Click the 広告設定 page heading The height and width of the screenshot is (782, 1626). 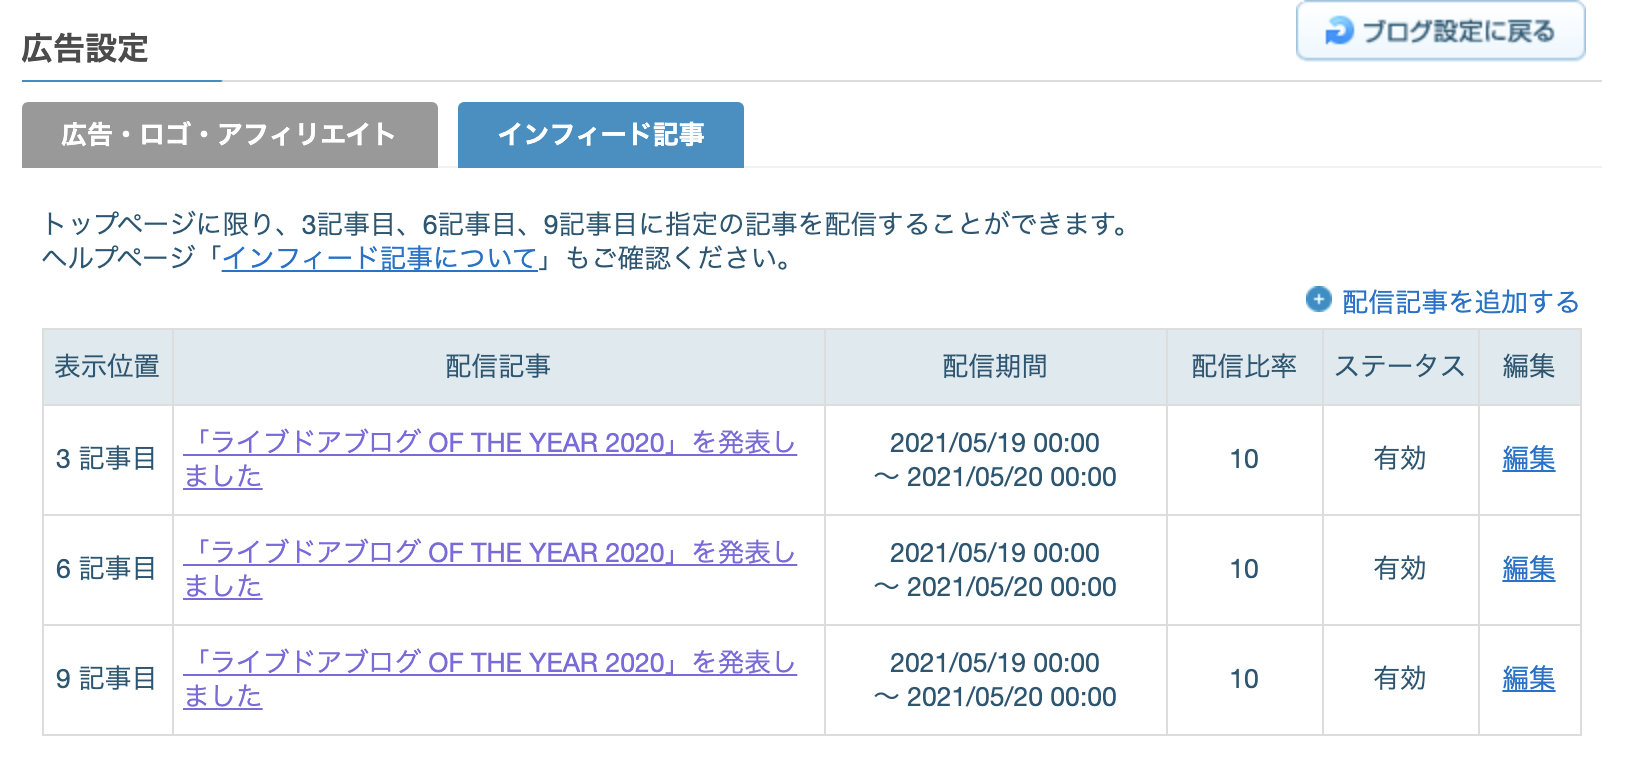pos(85,48)
